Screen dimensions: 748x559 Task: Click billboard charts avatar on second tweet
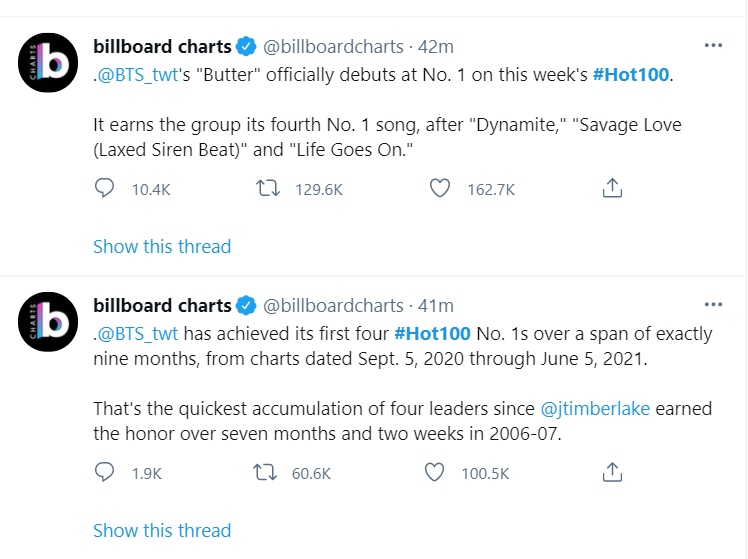tap(49, 322)
